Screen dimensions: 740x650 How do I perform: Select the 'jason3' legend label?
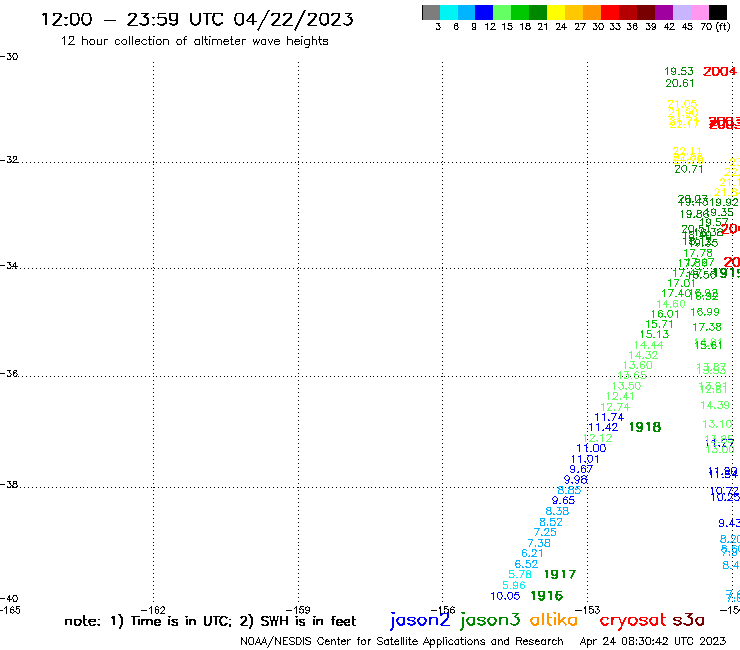[x=490, y=620]
